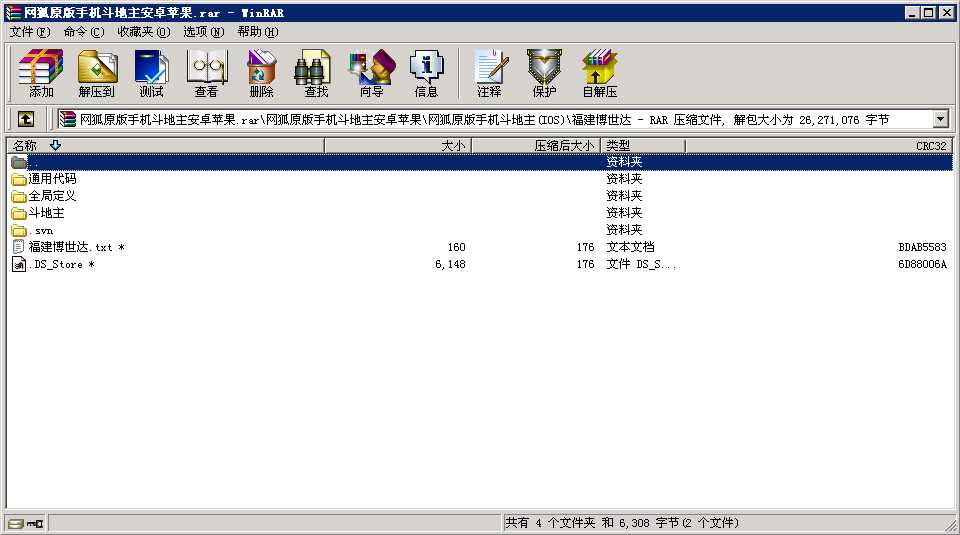Screen dimensions: 960x535
Task: Click the View (查看) toolbar icon
Action: (206, 73)
